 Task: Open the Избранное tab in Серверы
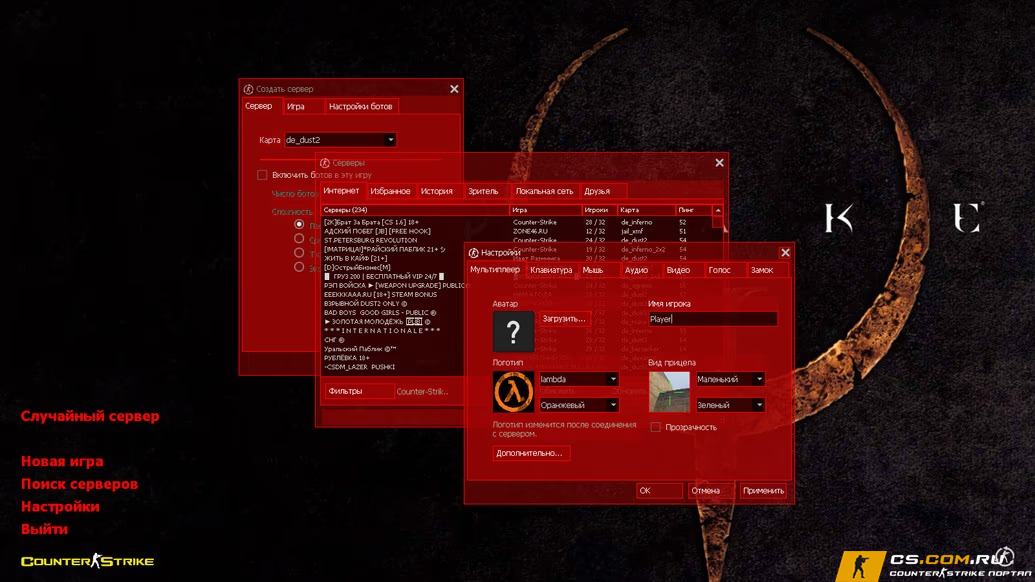[390, 191]
